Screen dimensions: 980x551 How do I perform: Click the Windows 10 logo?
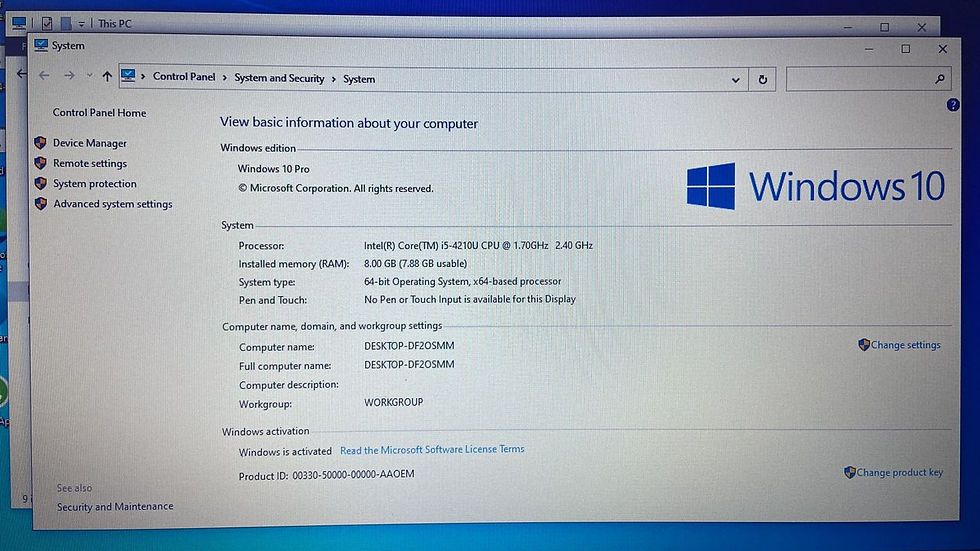tap(815, 186)
